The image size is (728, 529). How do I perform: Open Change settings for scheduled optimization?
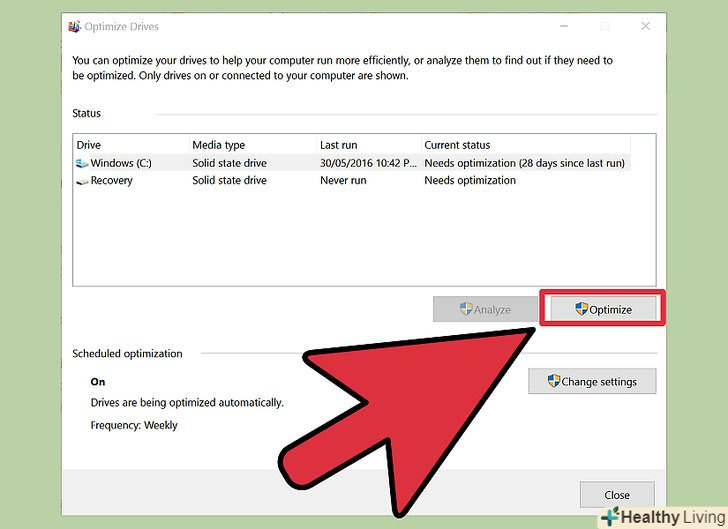point(592,381)
